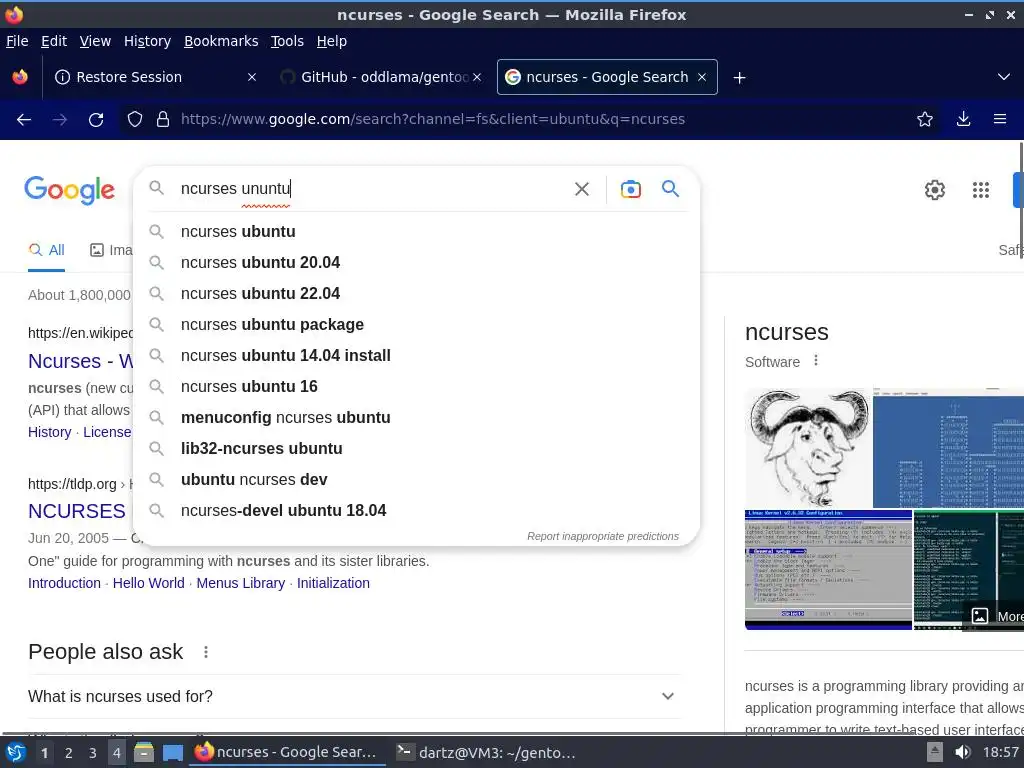
Task: Choose suggestion 'ncurses ubuntu package'
Action: click(417, 325)
